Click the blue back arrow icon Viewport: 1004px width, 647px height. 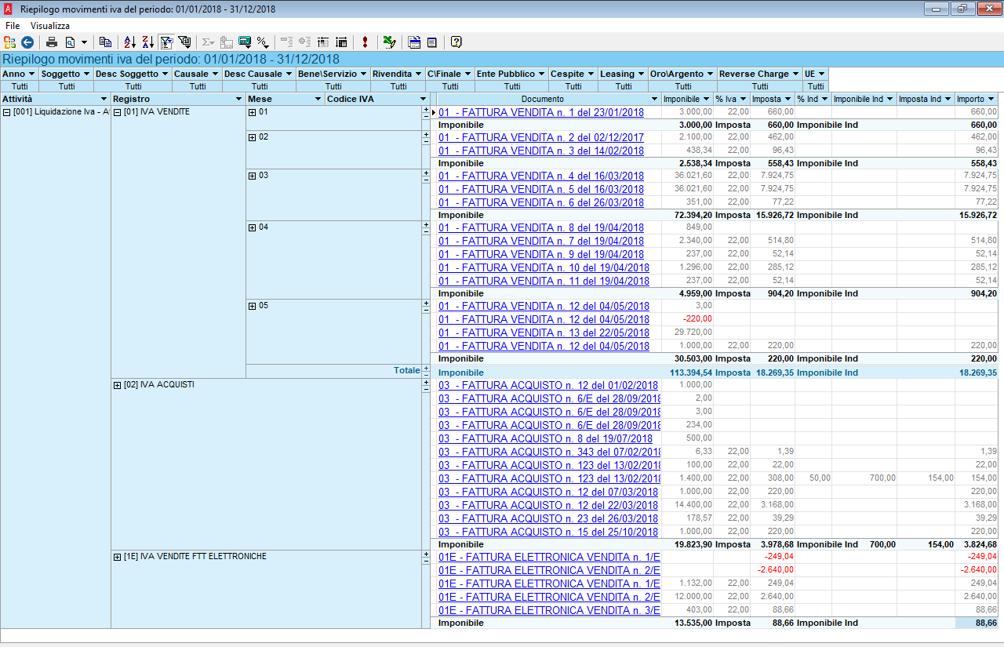[x=28, y=42]
